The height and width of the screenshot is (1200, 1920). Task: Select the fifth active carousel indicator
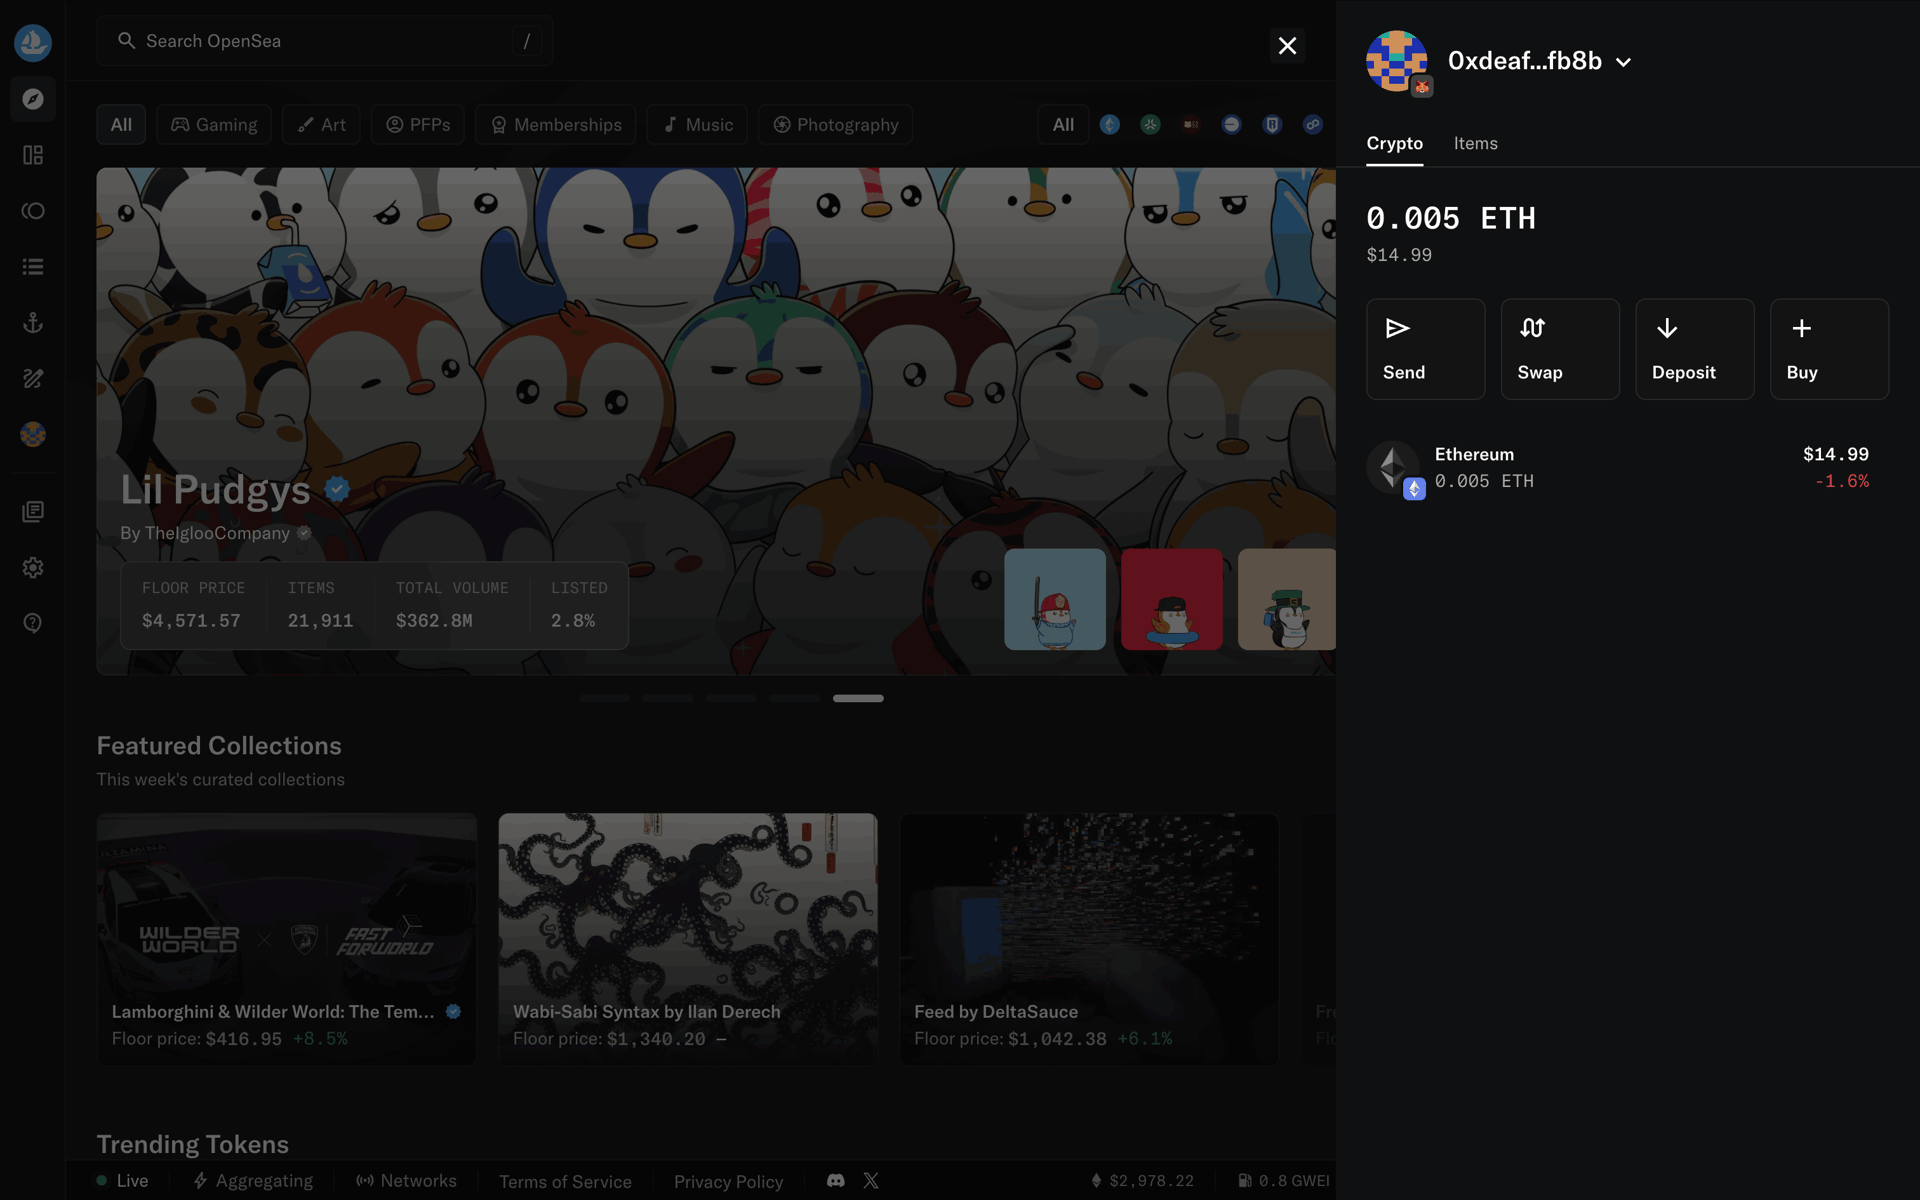pos(858,698)
